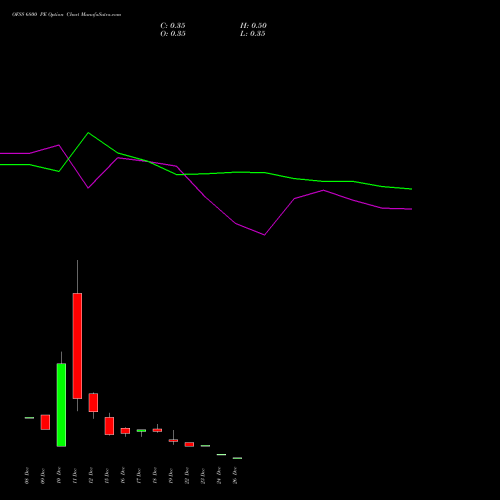
Task: Select the close value "C: 0.35"
Action: 173,26
